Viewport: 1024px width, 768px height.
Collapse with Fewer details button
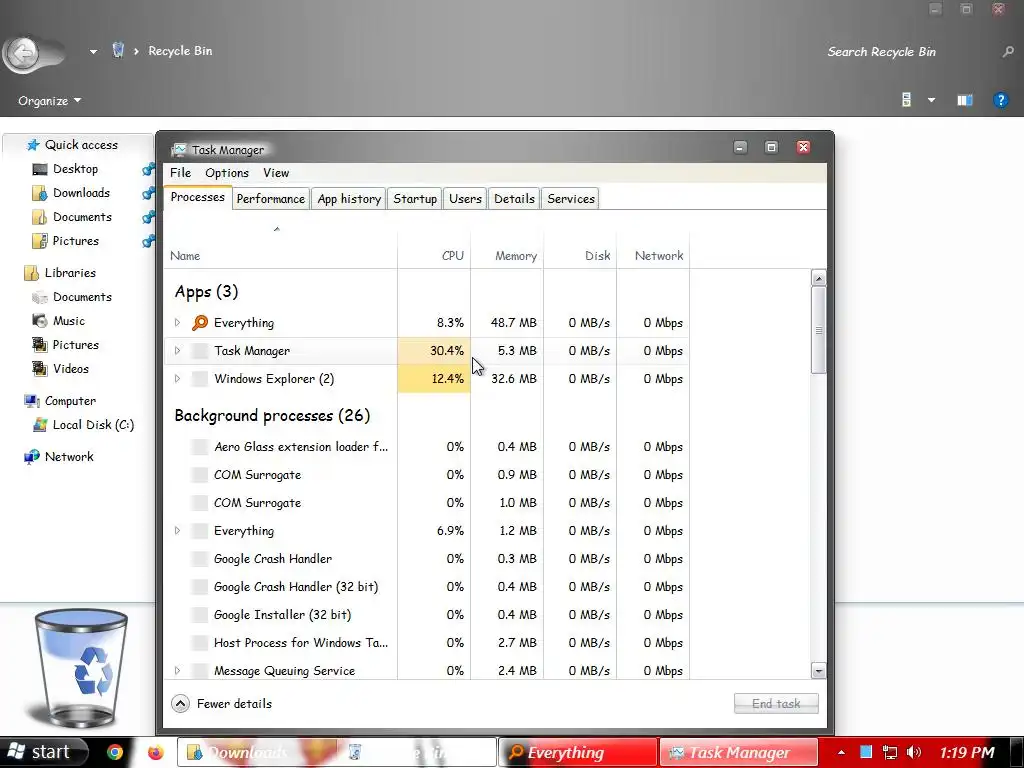point(221,703)
